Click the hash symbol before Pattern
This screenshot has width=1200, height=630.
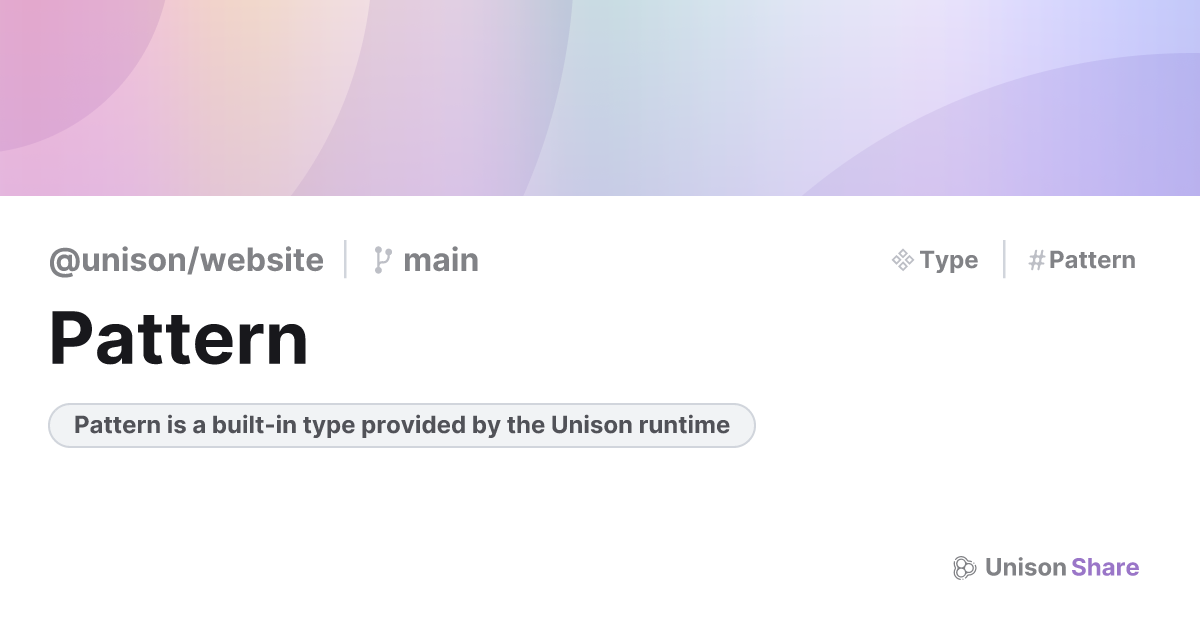1036,260
